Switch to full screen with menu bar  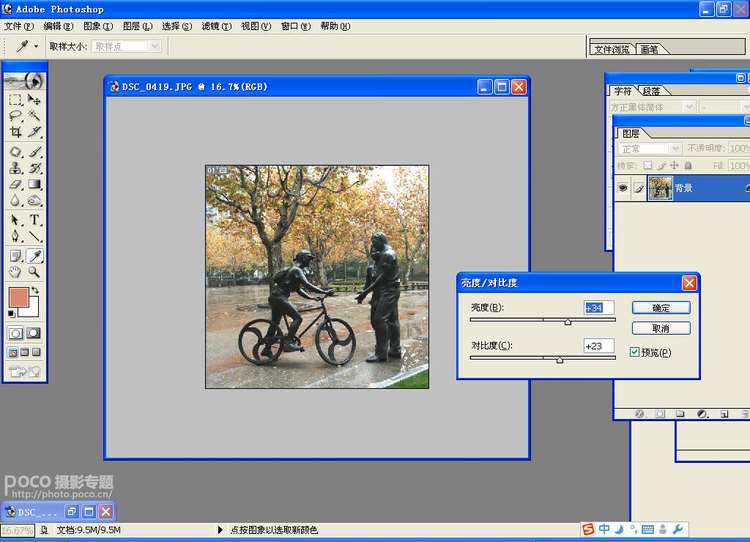[24, 353]
